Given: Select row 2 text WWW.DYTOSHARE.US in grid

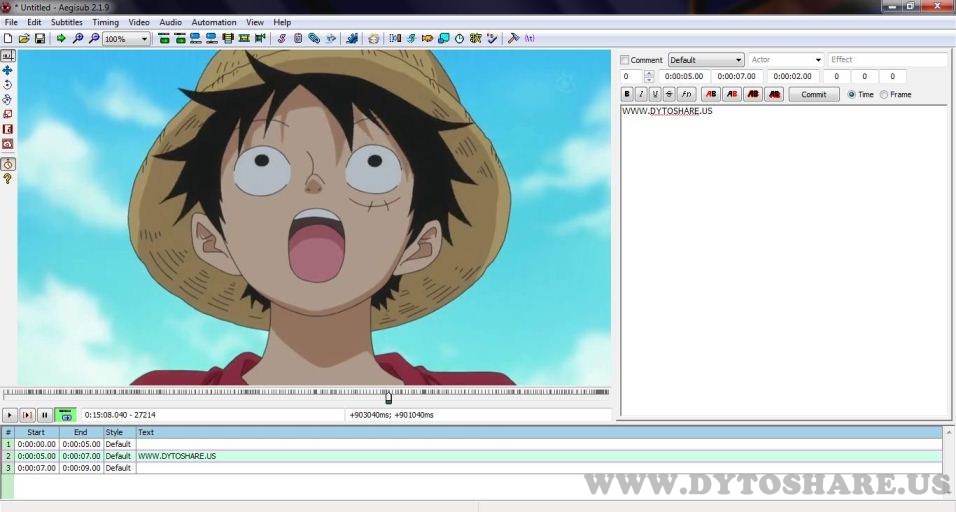Looking at the screenshot, I should coord(177,456).
